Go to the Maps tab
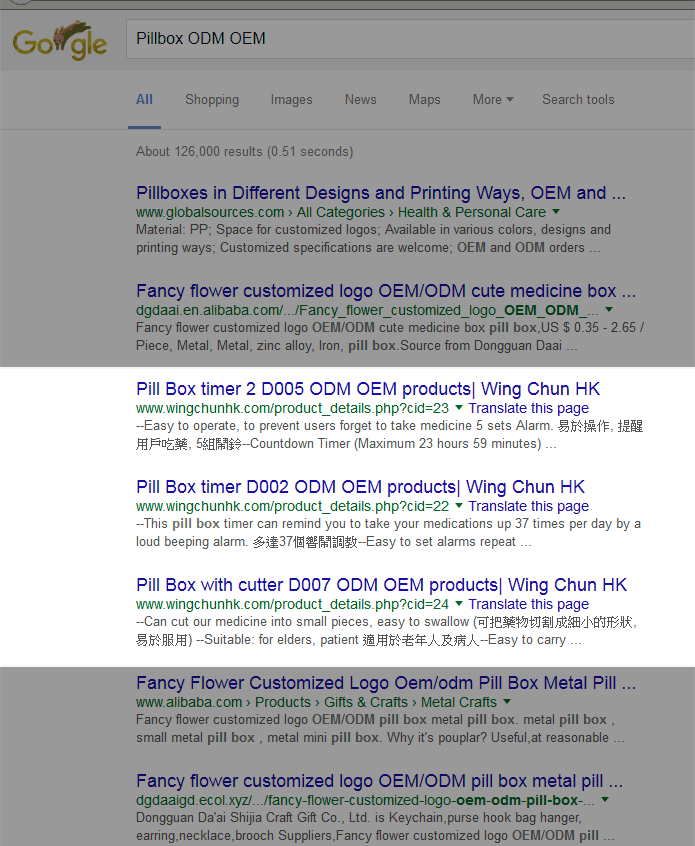The height and width of the screenshot is (846, 695). click(424, 100)
